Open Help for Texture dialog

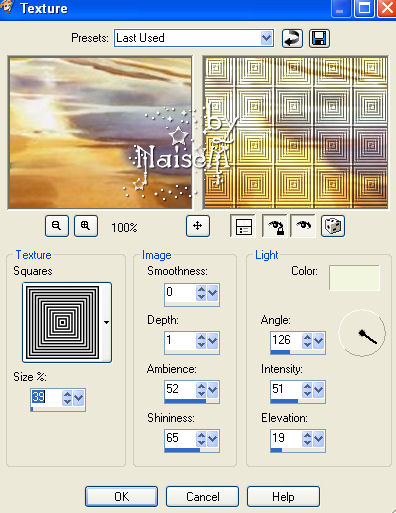283,497
